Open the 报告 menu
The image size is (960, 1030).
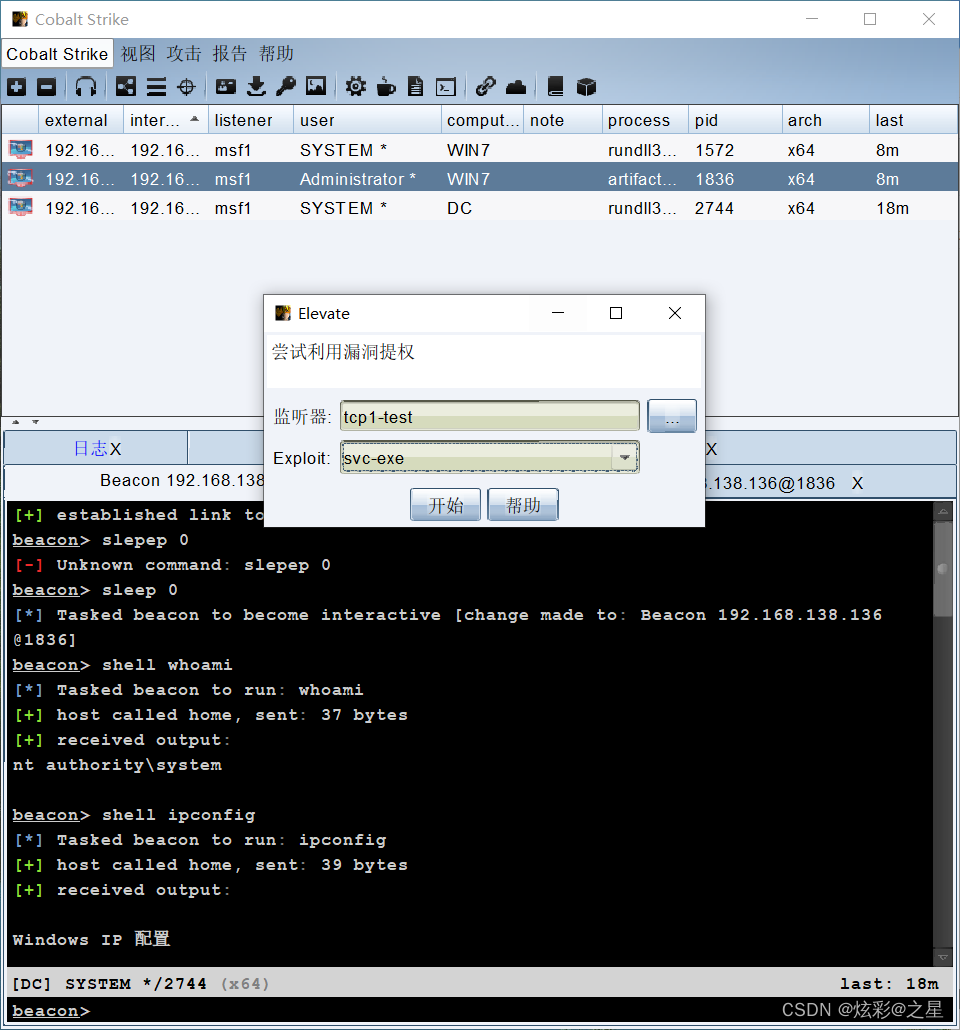230,54
